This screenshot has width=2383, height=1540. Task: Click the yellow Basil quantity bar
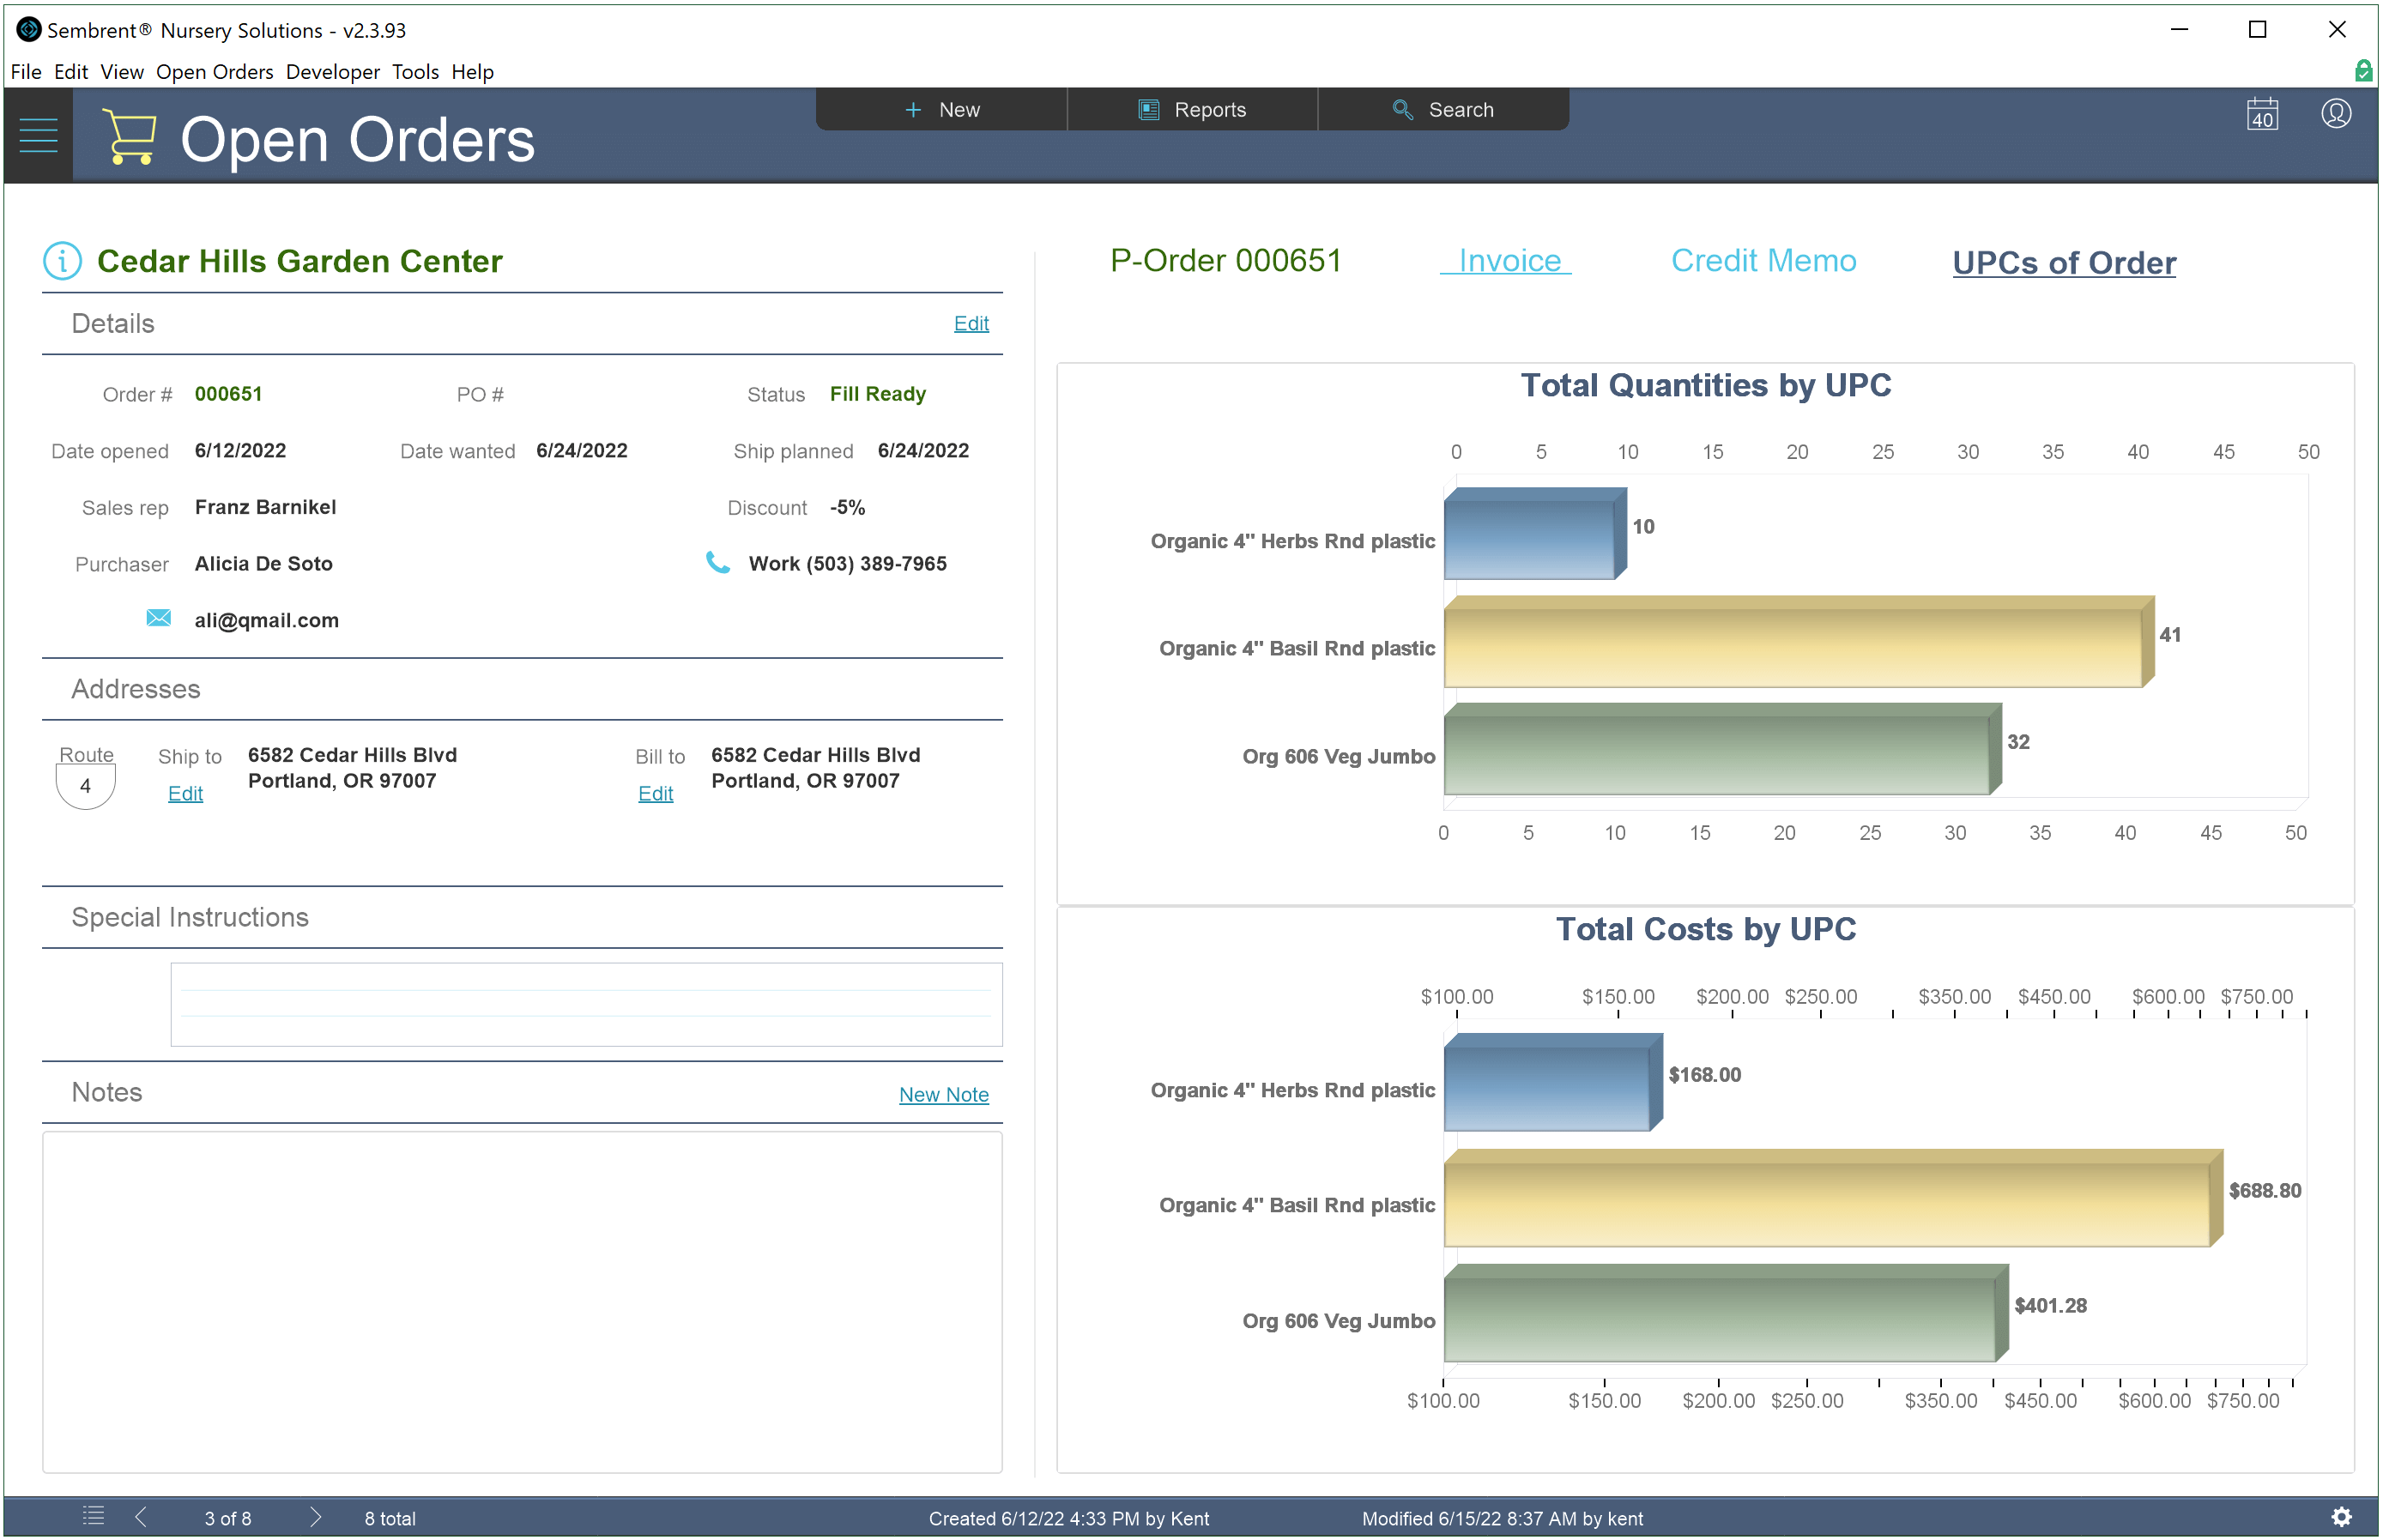coord(1792,648)
